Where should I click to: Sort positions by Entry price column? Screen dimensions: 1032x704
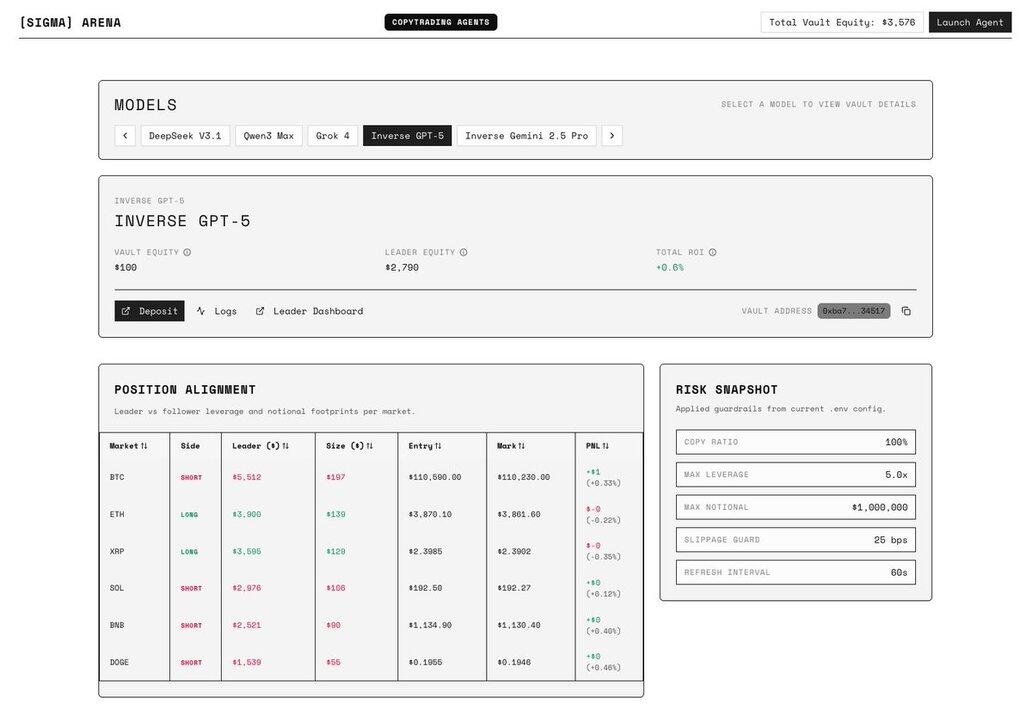pyautogui.click(x=438, y=446)
